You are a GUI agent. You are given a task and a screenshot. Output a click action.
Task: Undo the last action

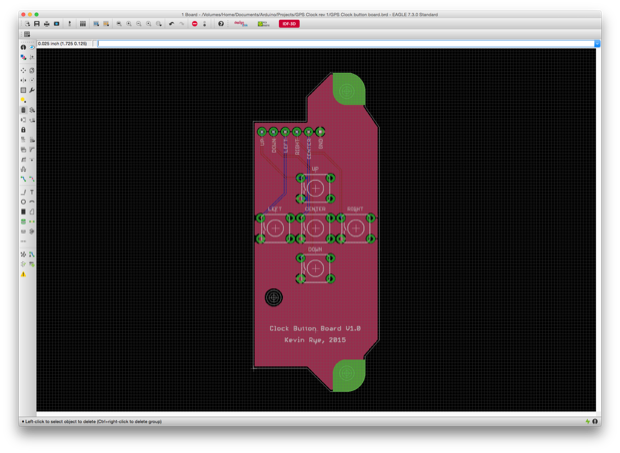tap(172, 24)
